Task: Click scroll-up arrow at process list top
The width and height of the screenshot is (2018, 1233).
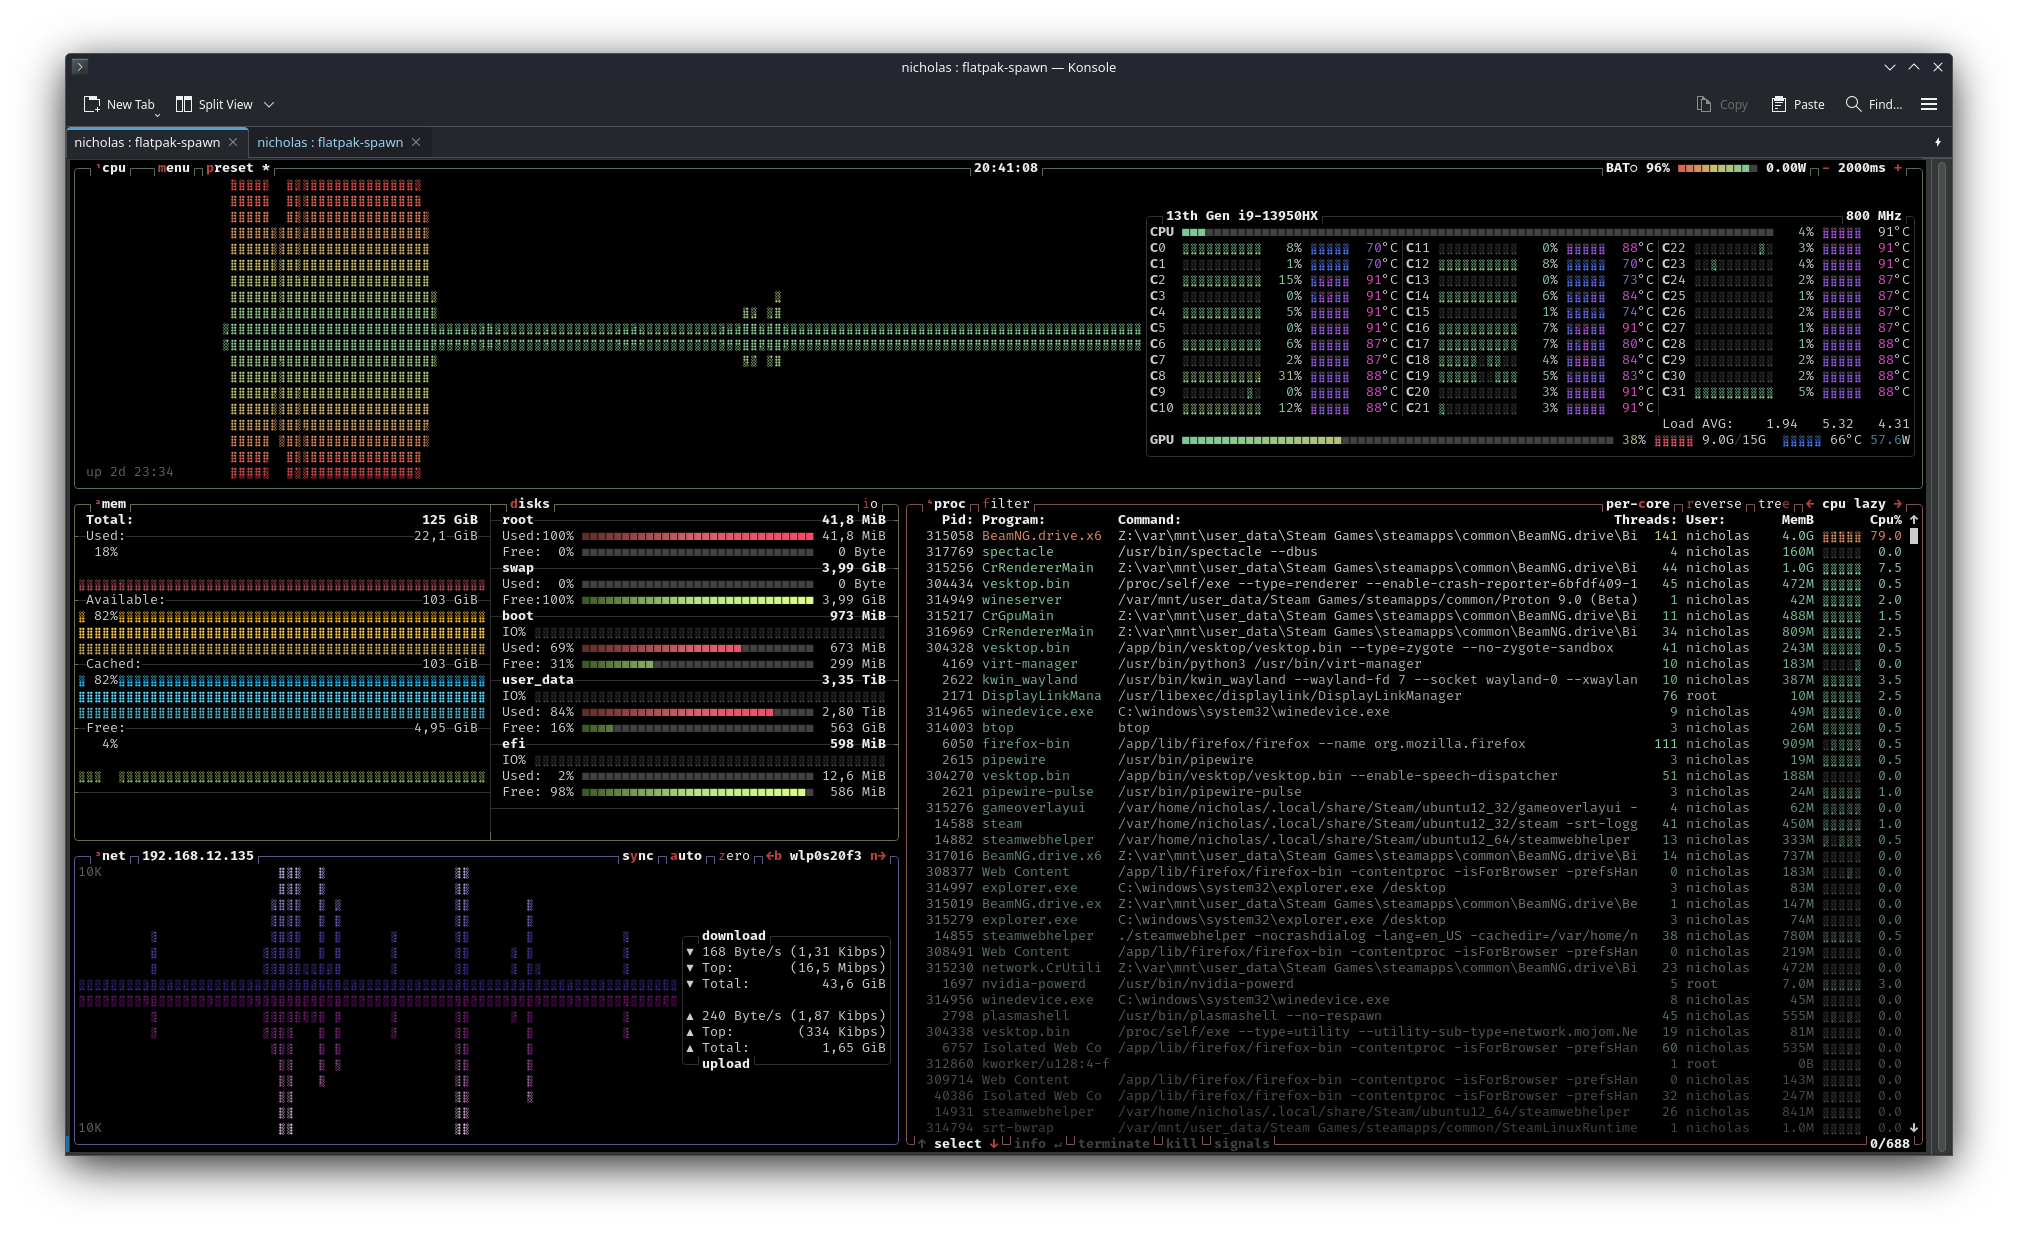Action: [1914, 520]
